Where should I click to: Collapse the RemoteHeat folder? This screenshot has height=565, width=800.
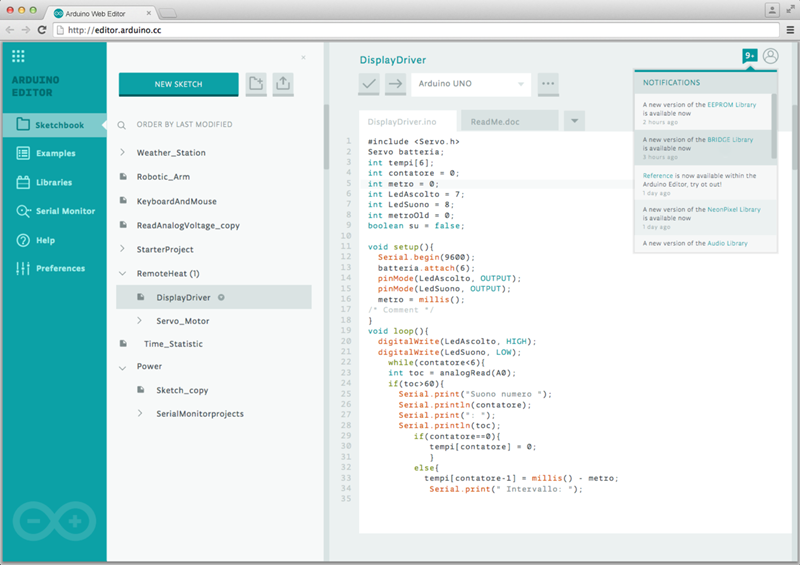point(122,273)
